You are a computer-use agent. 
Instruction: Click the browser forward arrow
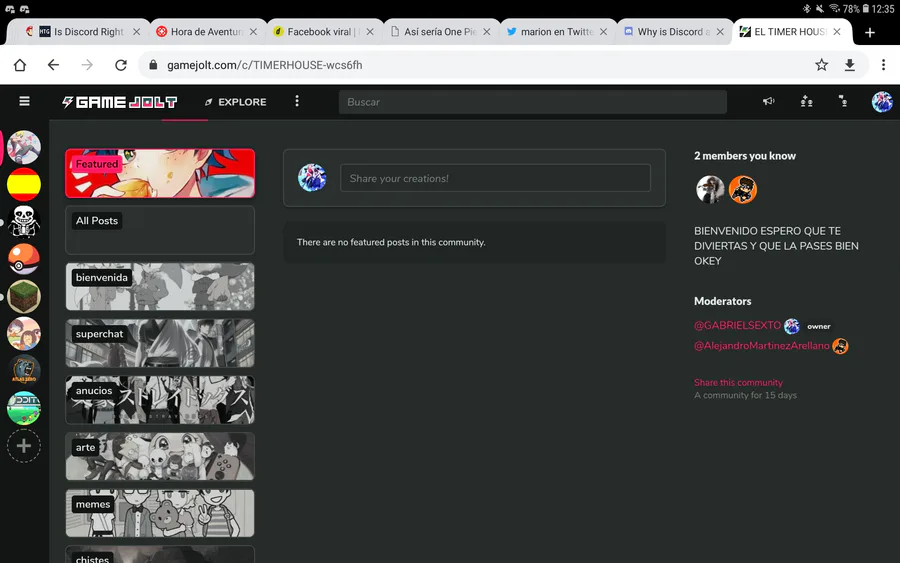pos(87,65)
